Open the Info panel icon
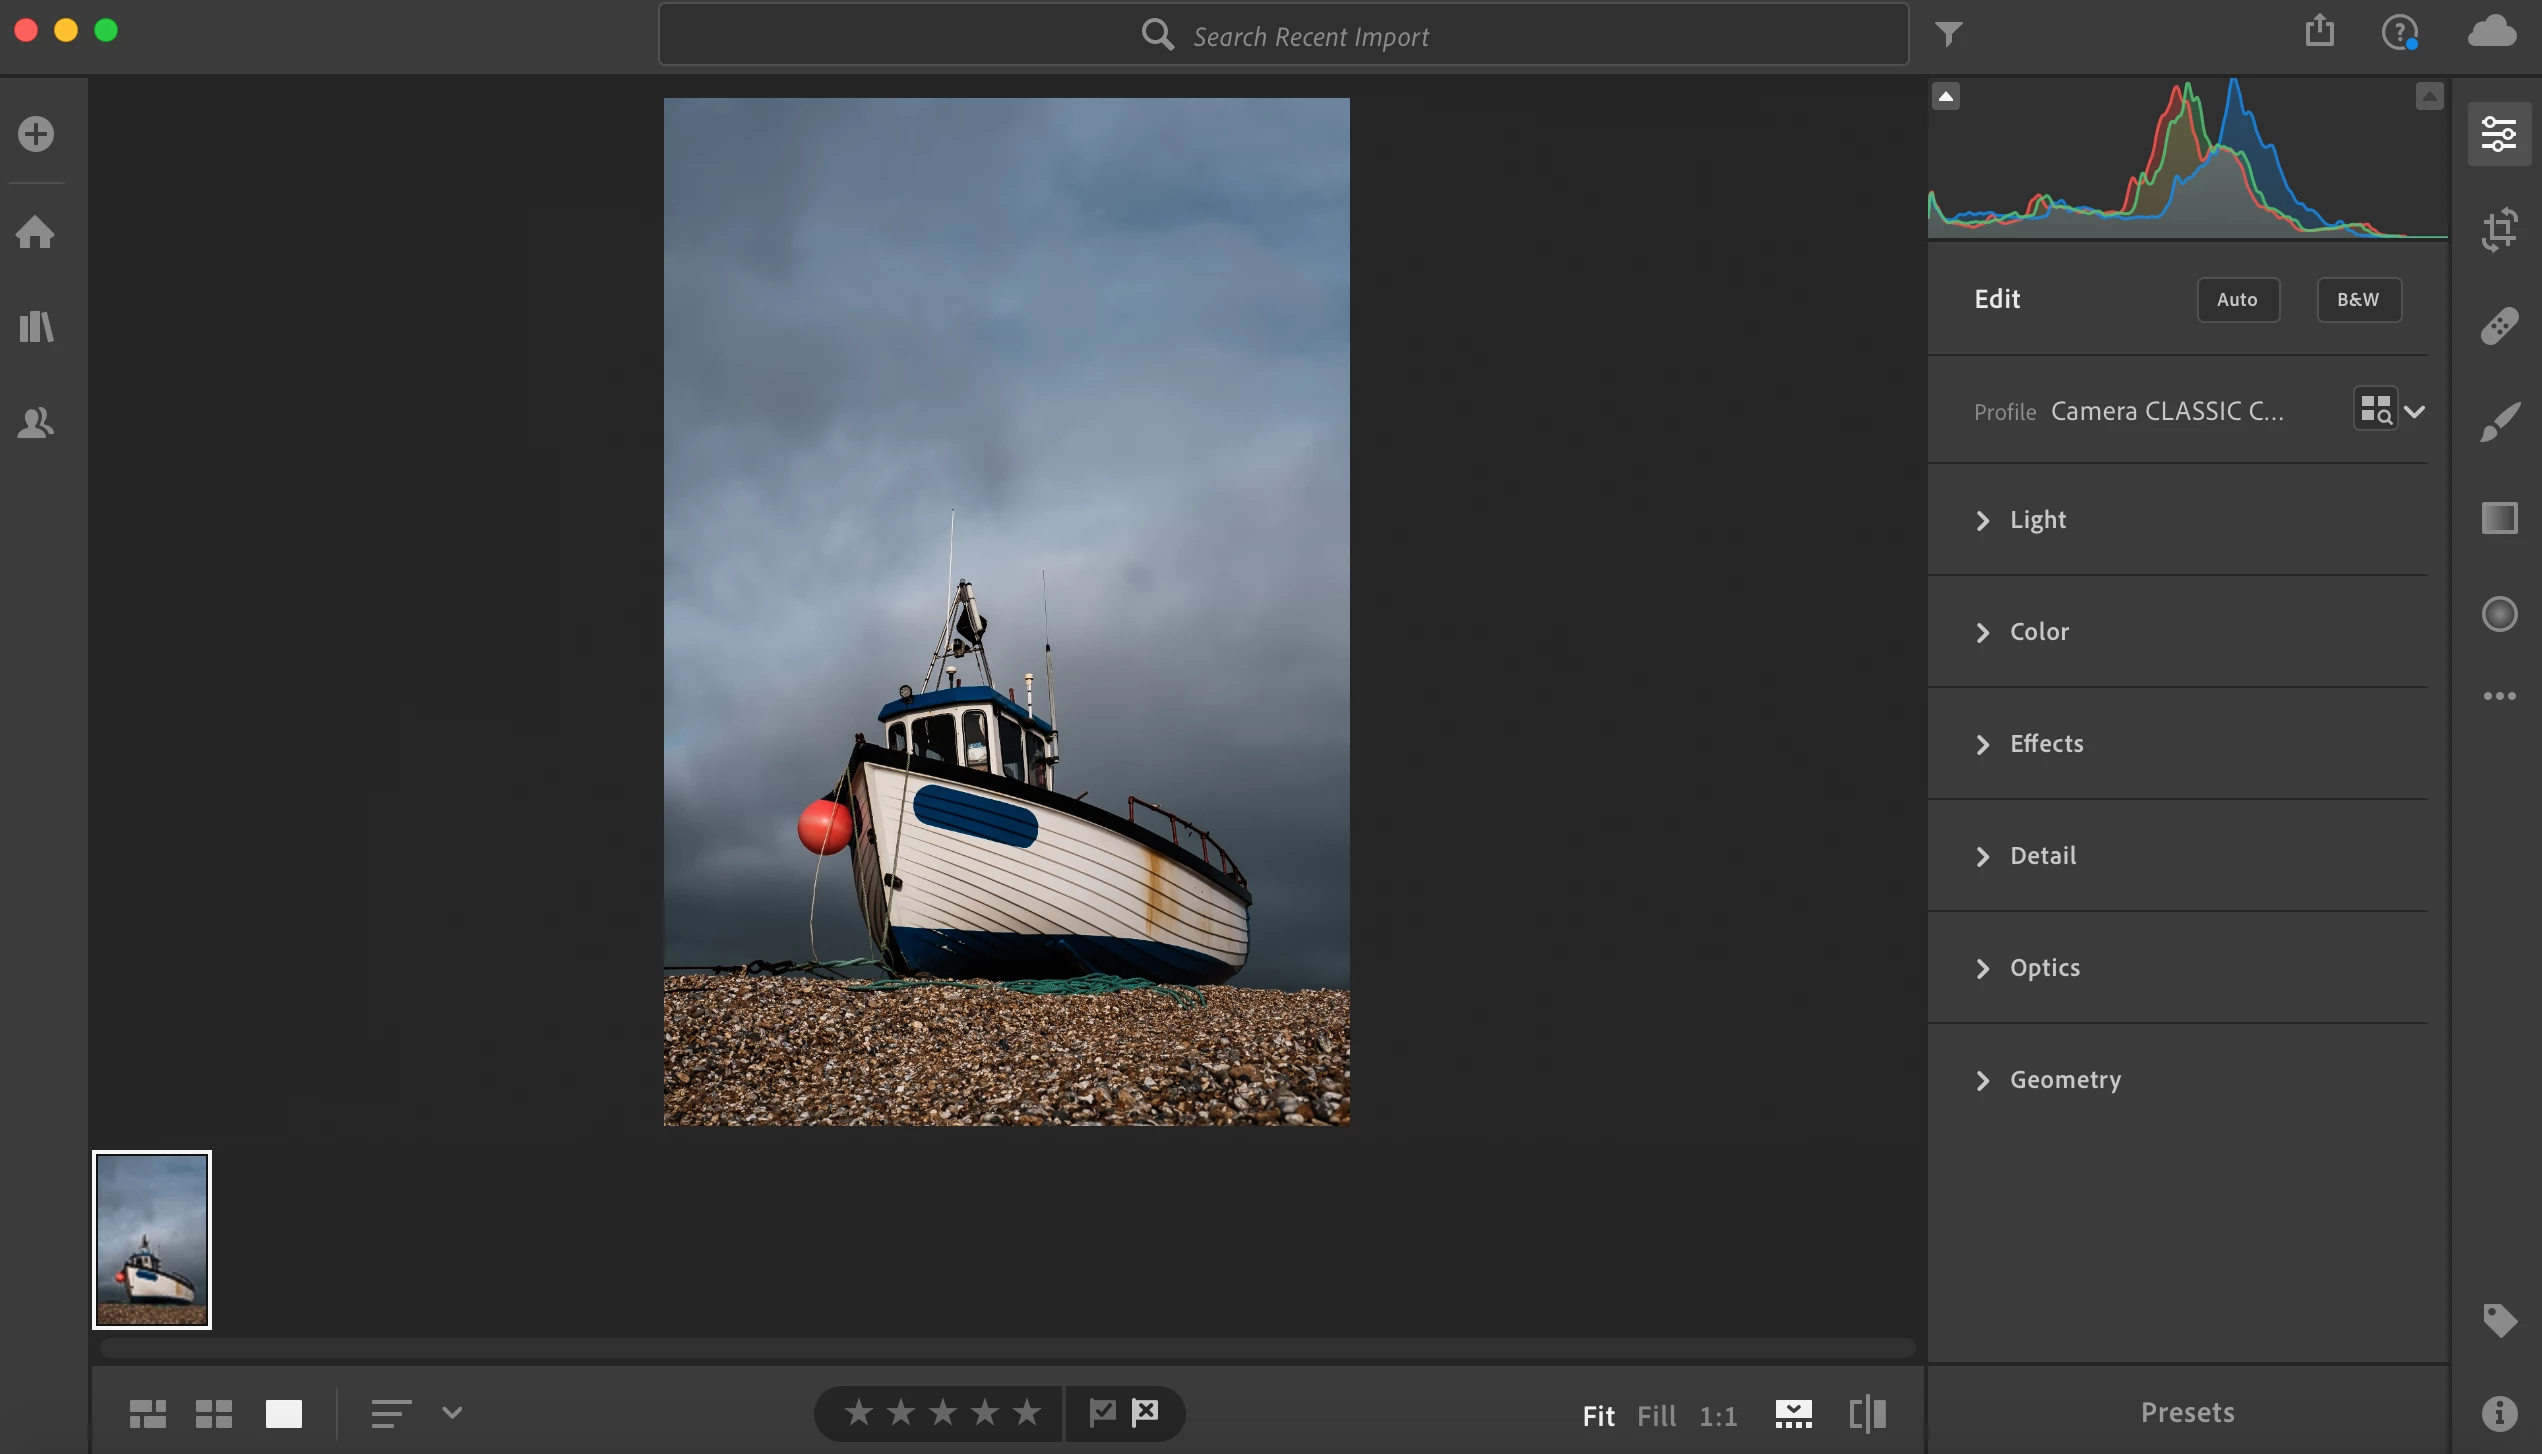Screen dimensions: 2542x1454 click(2499, 1413)
